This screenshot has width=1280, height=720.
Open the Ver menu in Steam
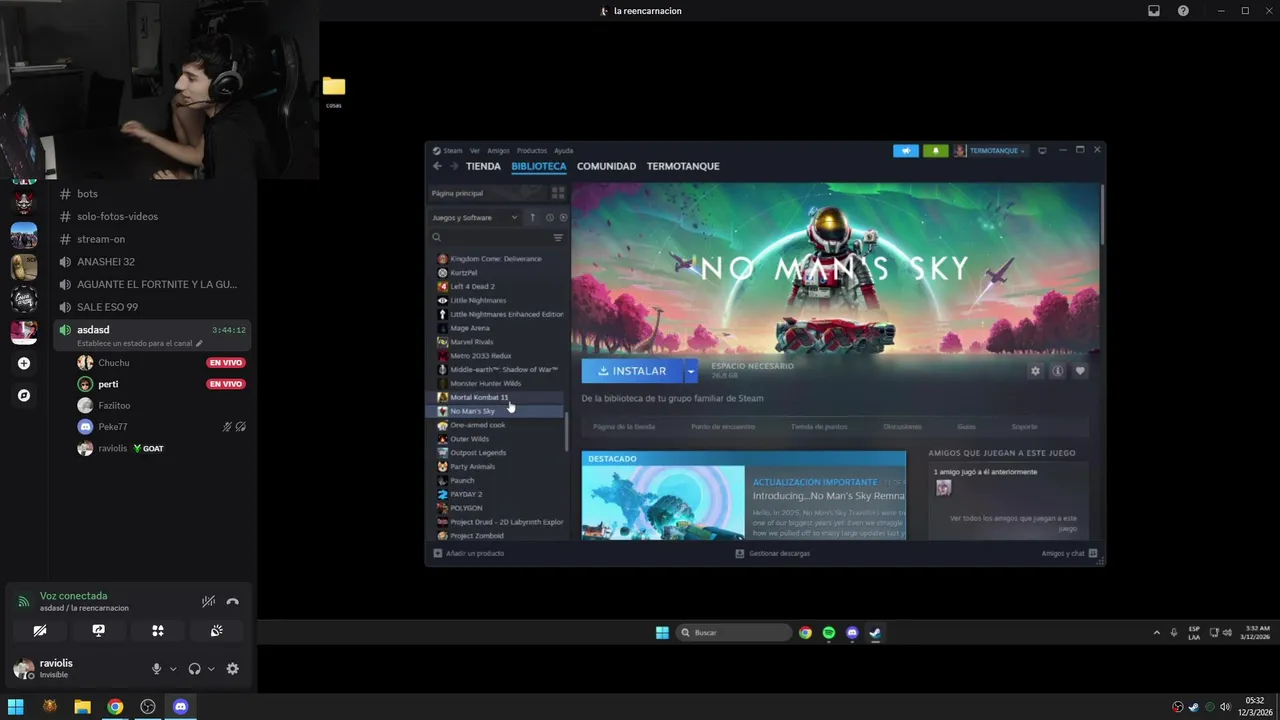click(x=475, y=151)
